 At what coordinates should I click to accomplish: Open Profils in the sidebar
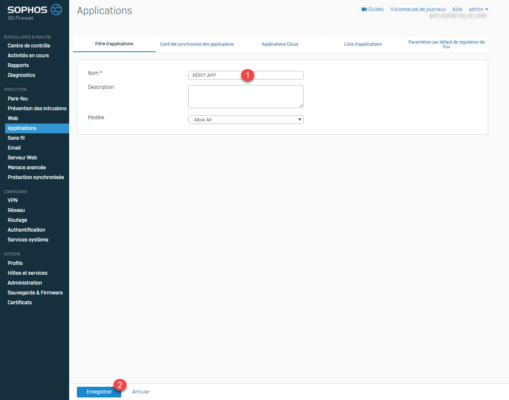[x=15, y=263]
